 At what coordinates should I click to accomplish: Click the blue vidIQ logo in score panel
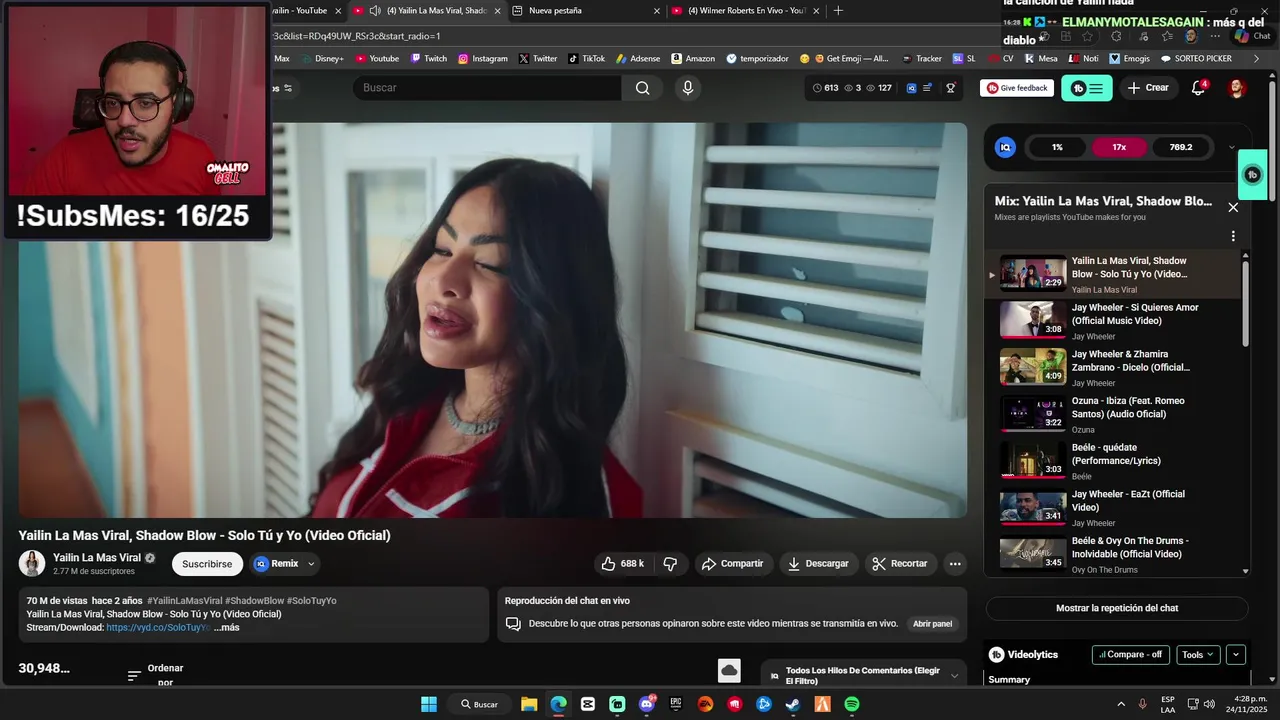[1005, 147]
